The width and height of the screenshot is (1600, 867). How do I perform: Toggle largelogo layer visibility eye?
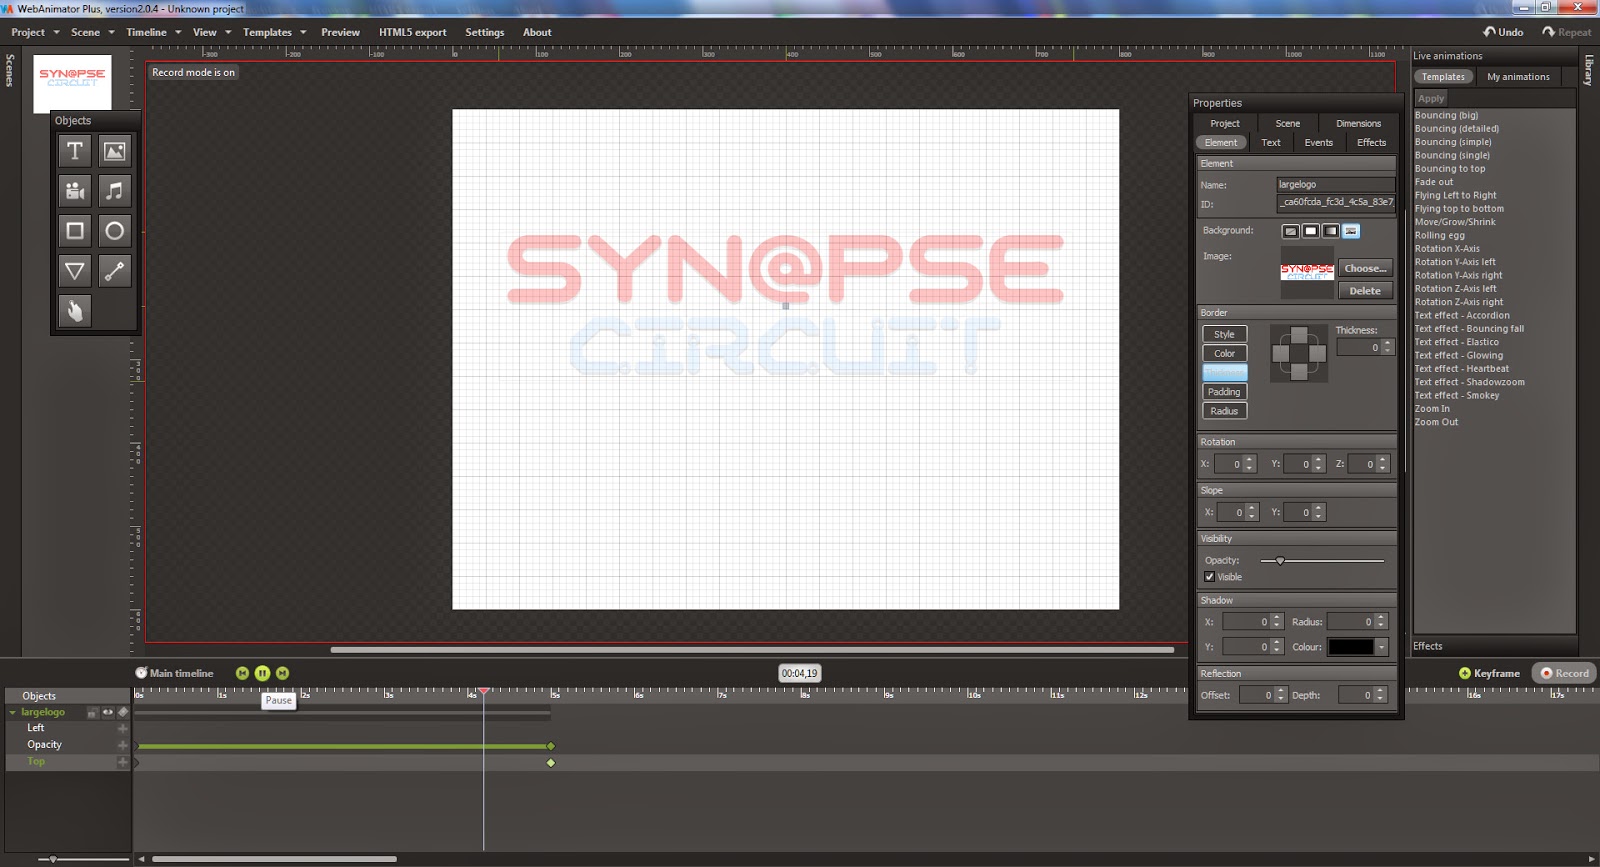coord(108,712)
